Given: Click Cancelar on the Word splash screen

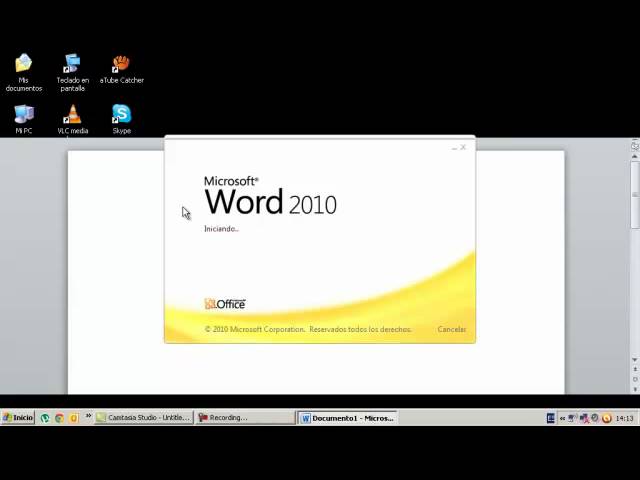Looking at the screenshot, I should [x=451, y=329].
